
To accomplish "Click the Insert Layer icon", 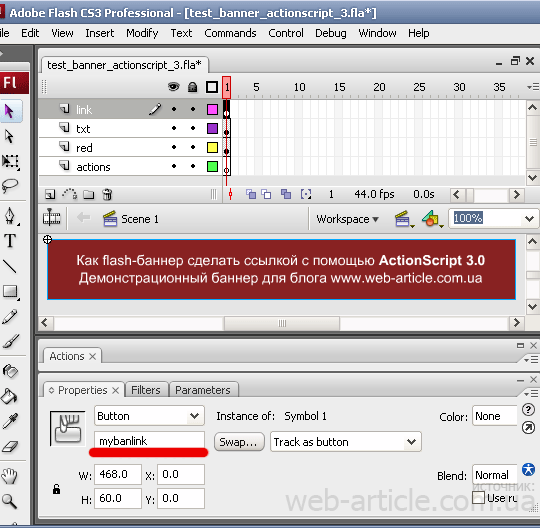I will point(50,195).
